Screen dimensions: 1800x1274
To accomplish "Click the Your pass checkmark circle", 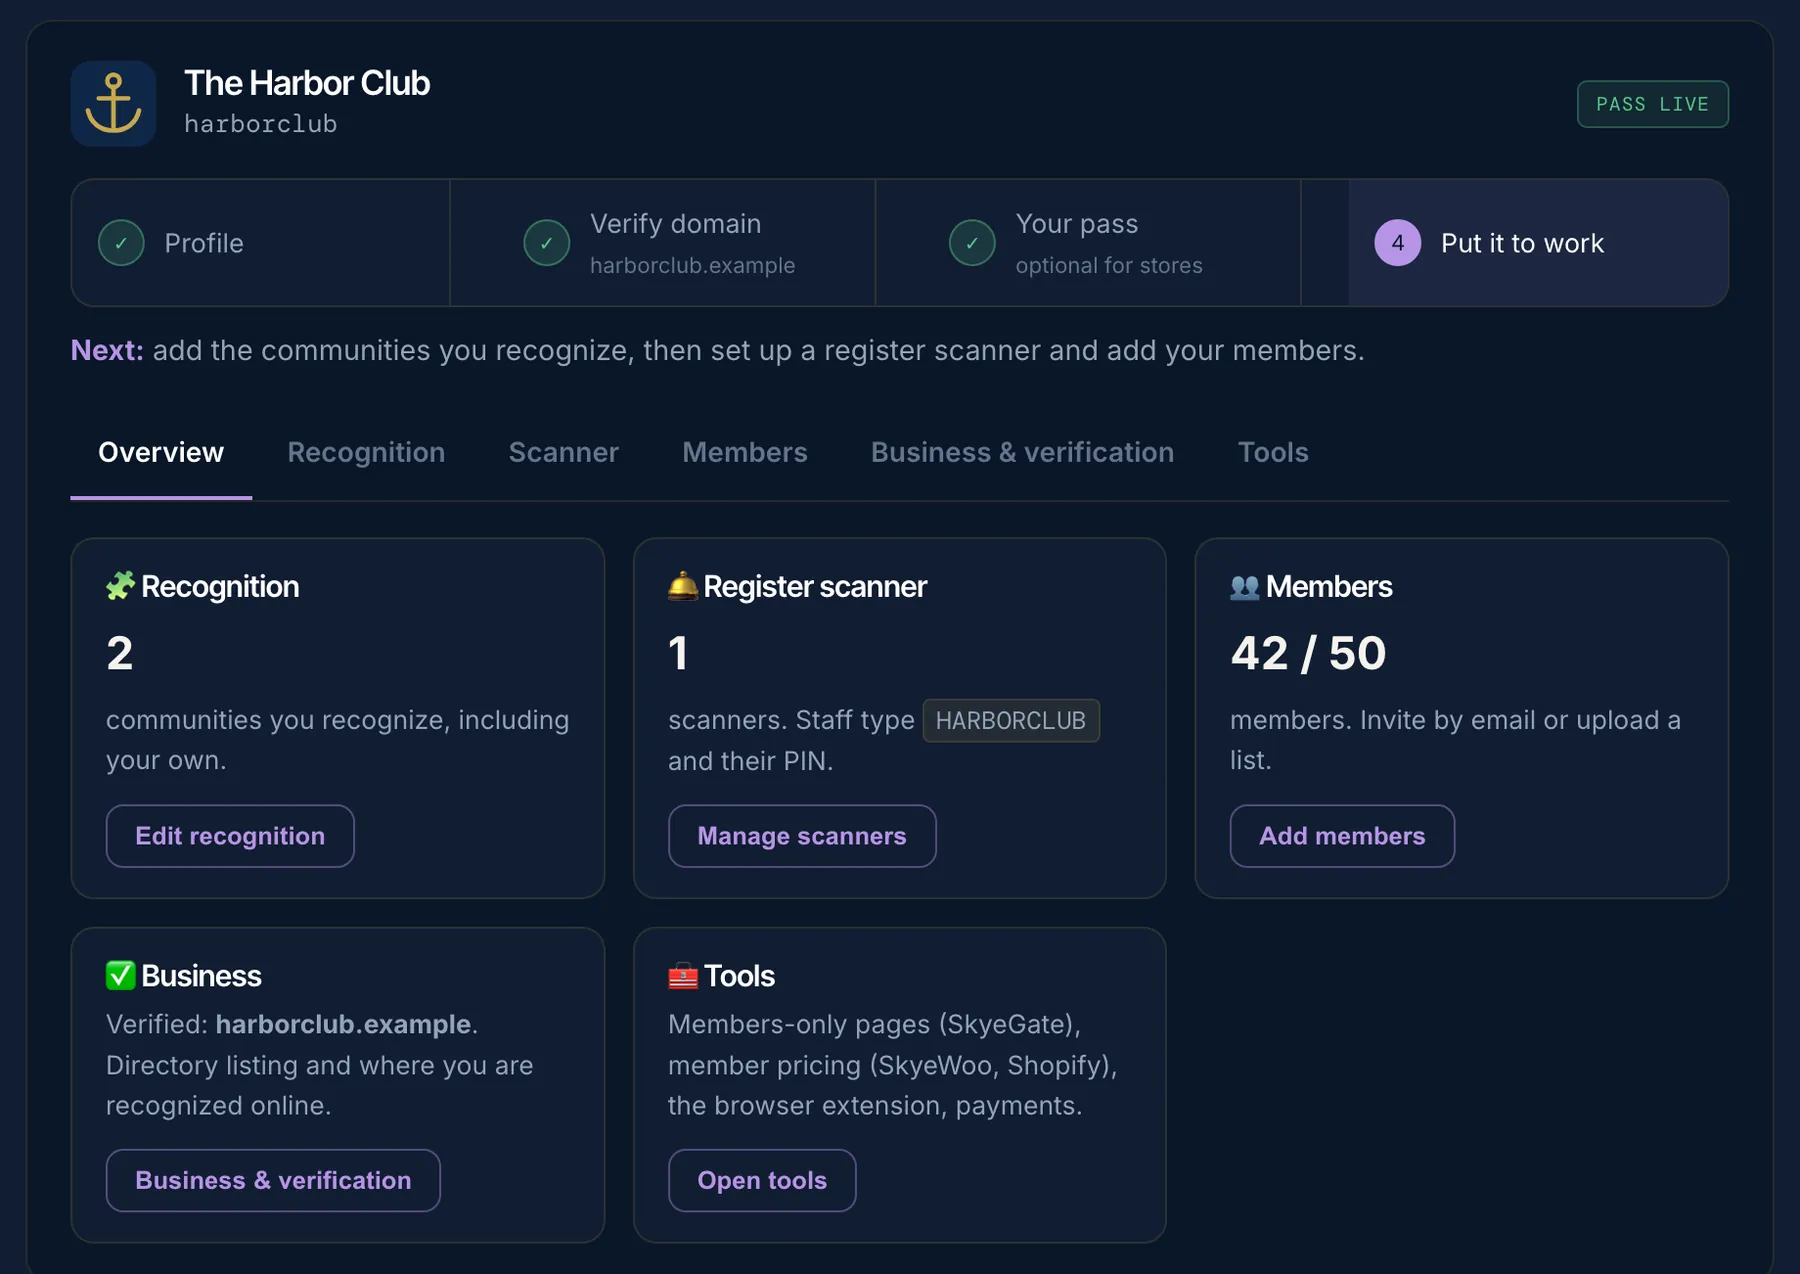I will pos(972,243).
